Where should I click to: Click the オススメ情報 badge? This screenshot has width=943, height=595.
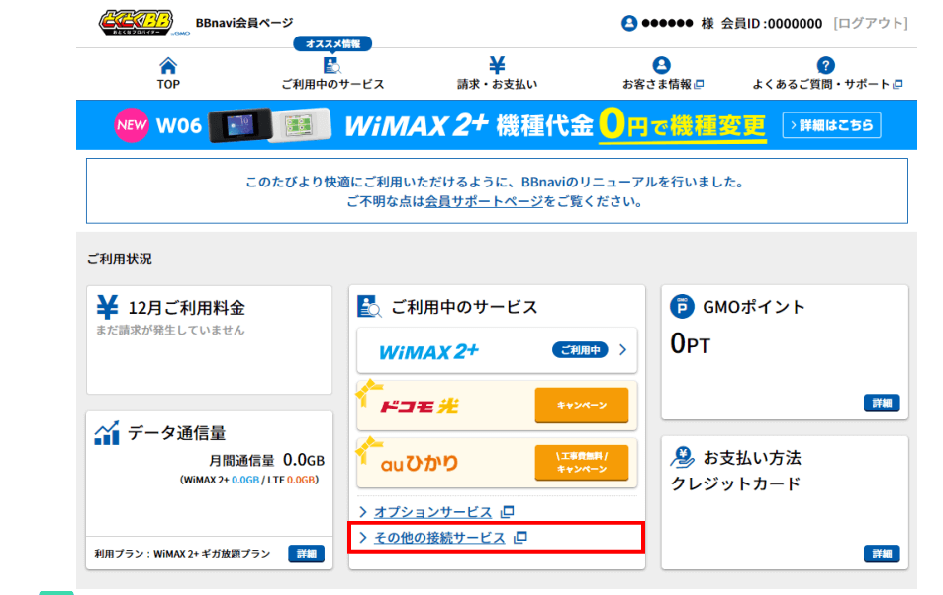(333, 43)
